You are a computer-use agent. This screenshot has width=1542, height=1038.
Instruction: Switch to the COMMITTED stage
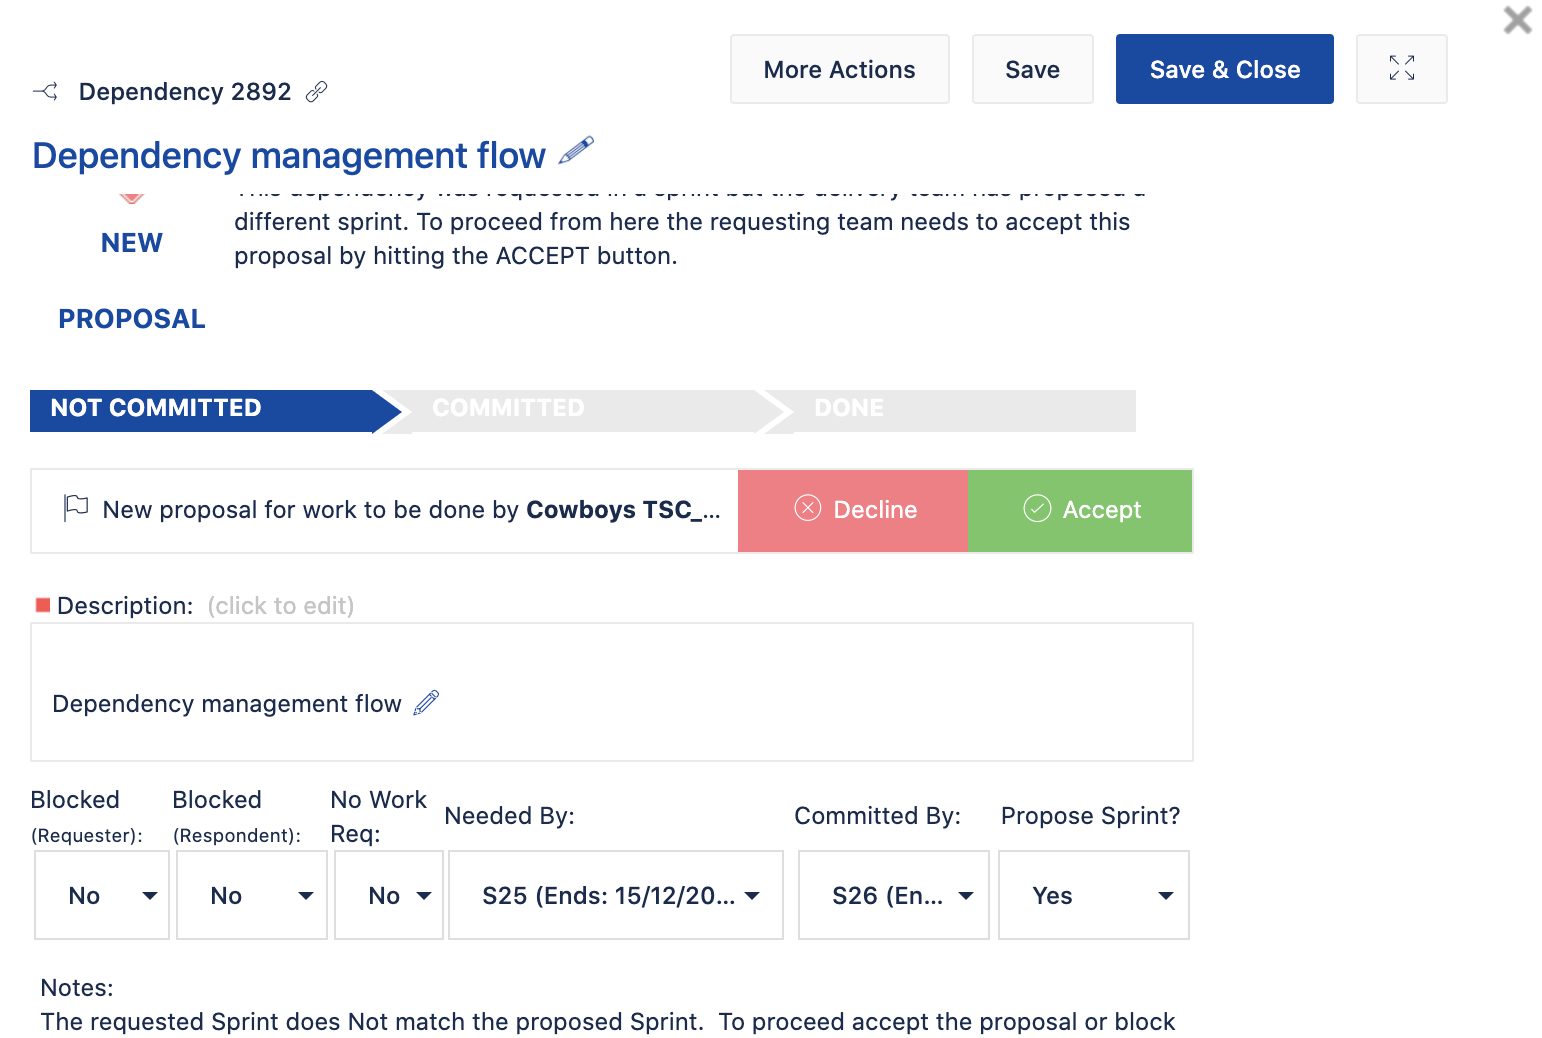(x=507, y=408)
